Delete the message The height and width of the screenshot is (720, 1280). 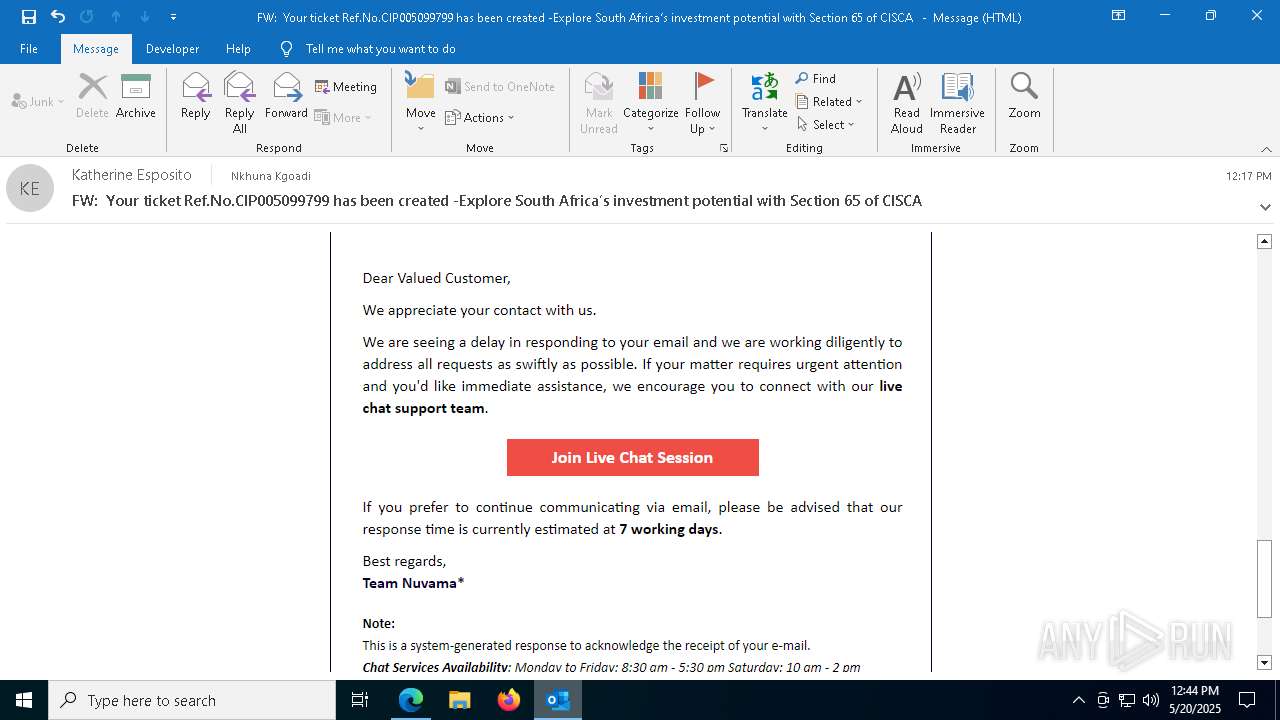(92, 96)
